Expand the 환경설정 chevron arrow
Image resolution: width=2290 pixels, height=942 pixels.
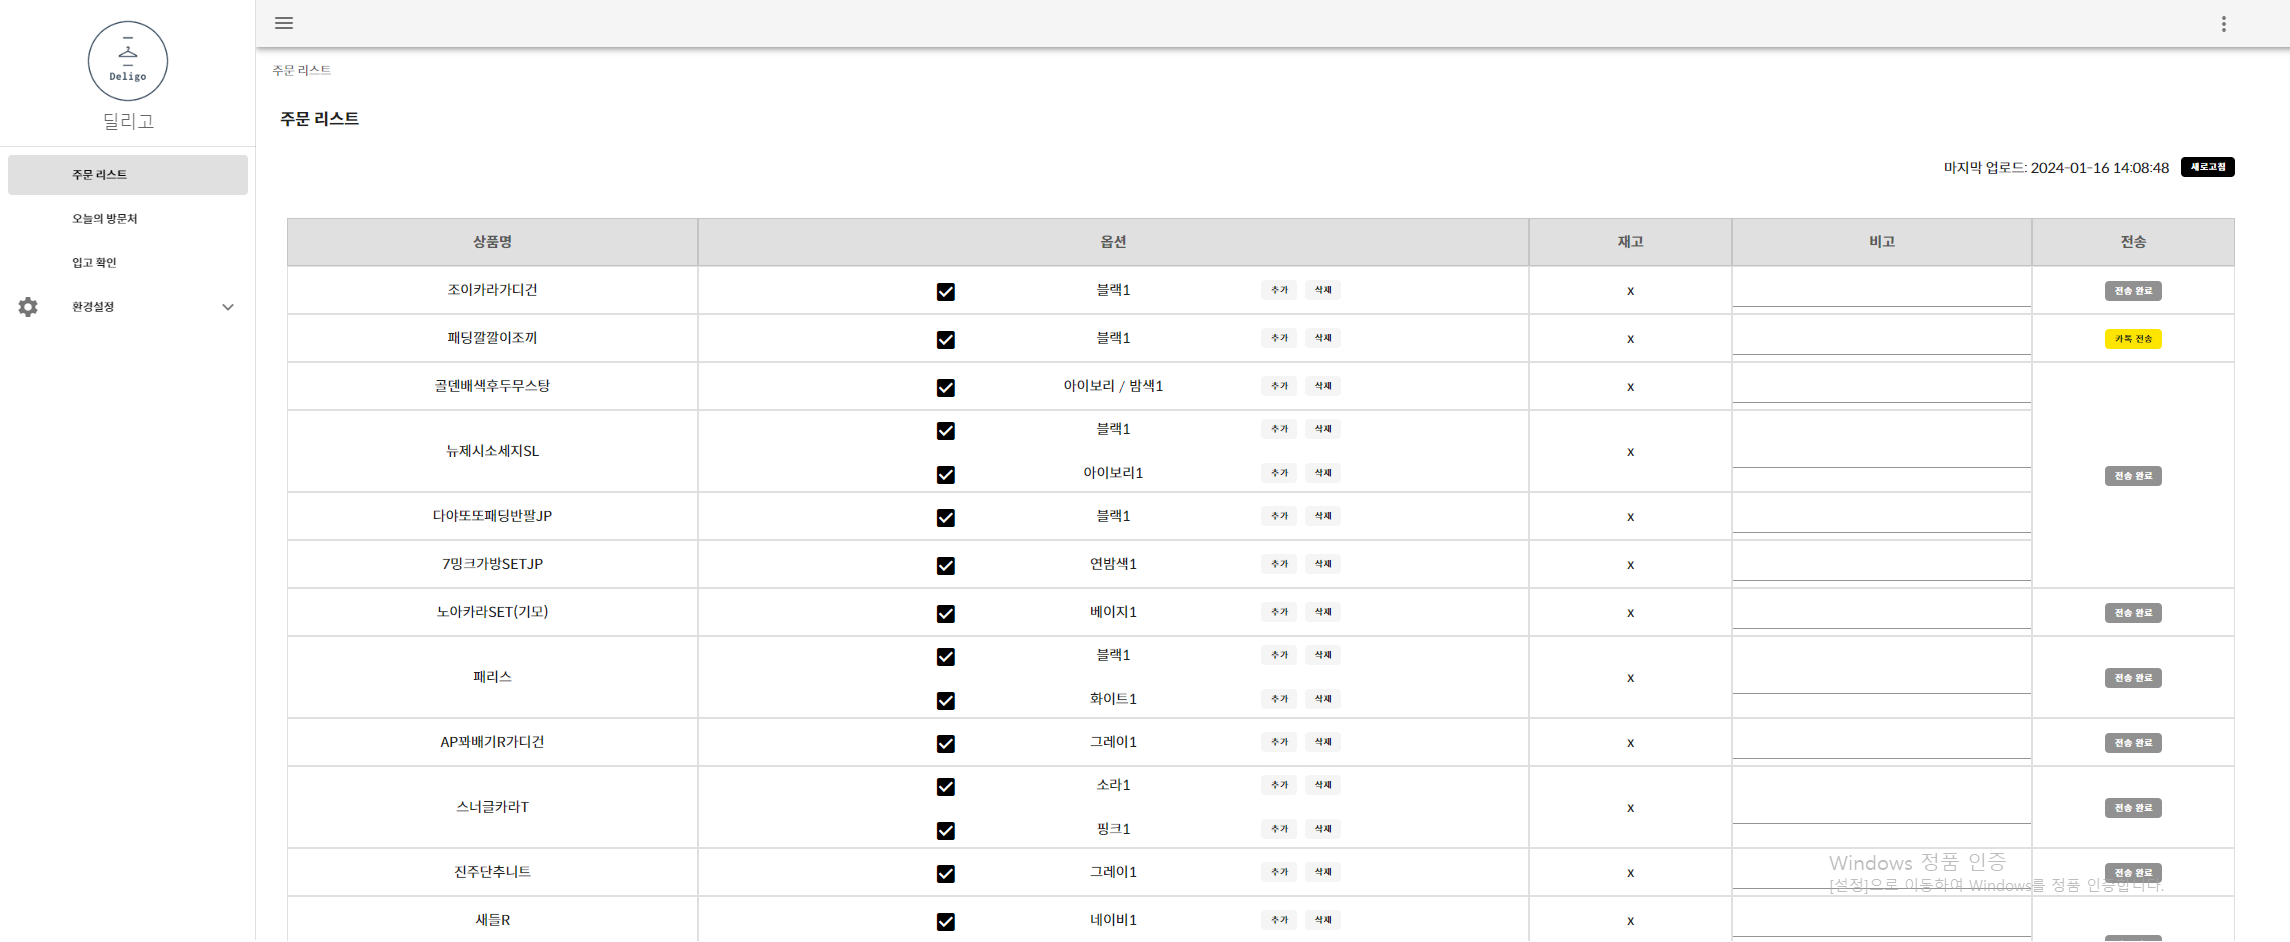228,307
